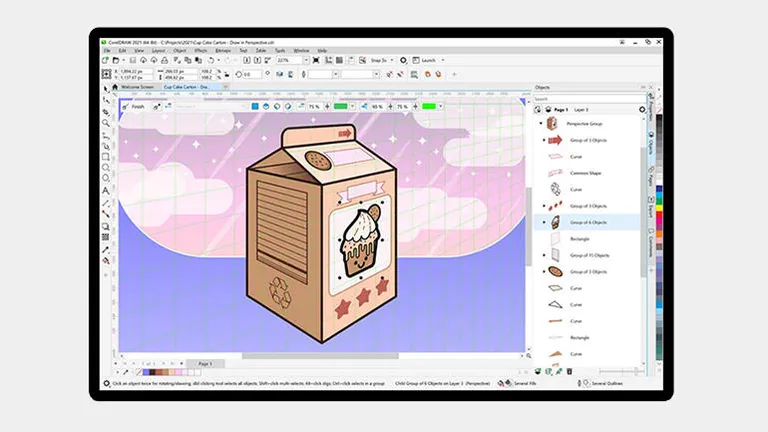768x432 pixels.
Task: Click the Home icon beside Welcome Screen
Action: point(114,87)
